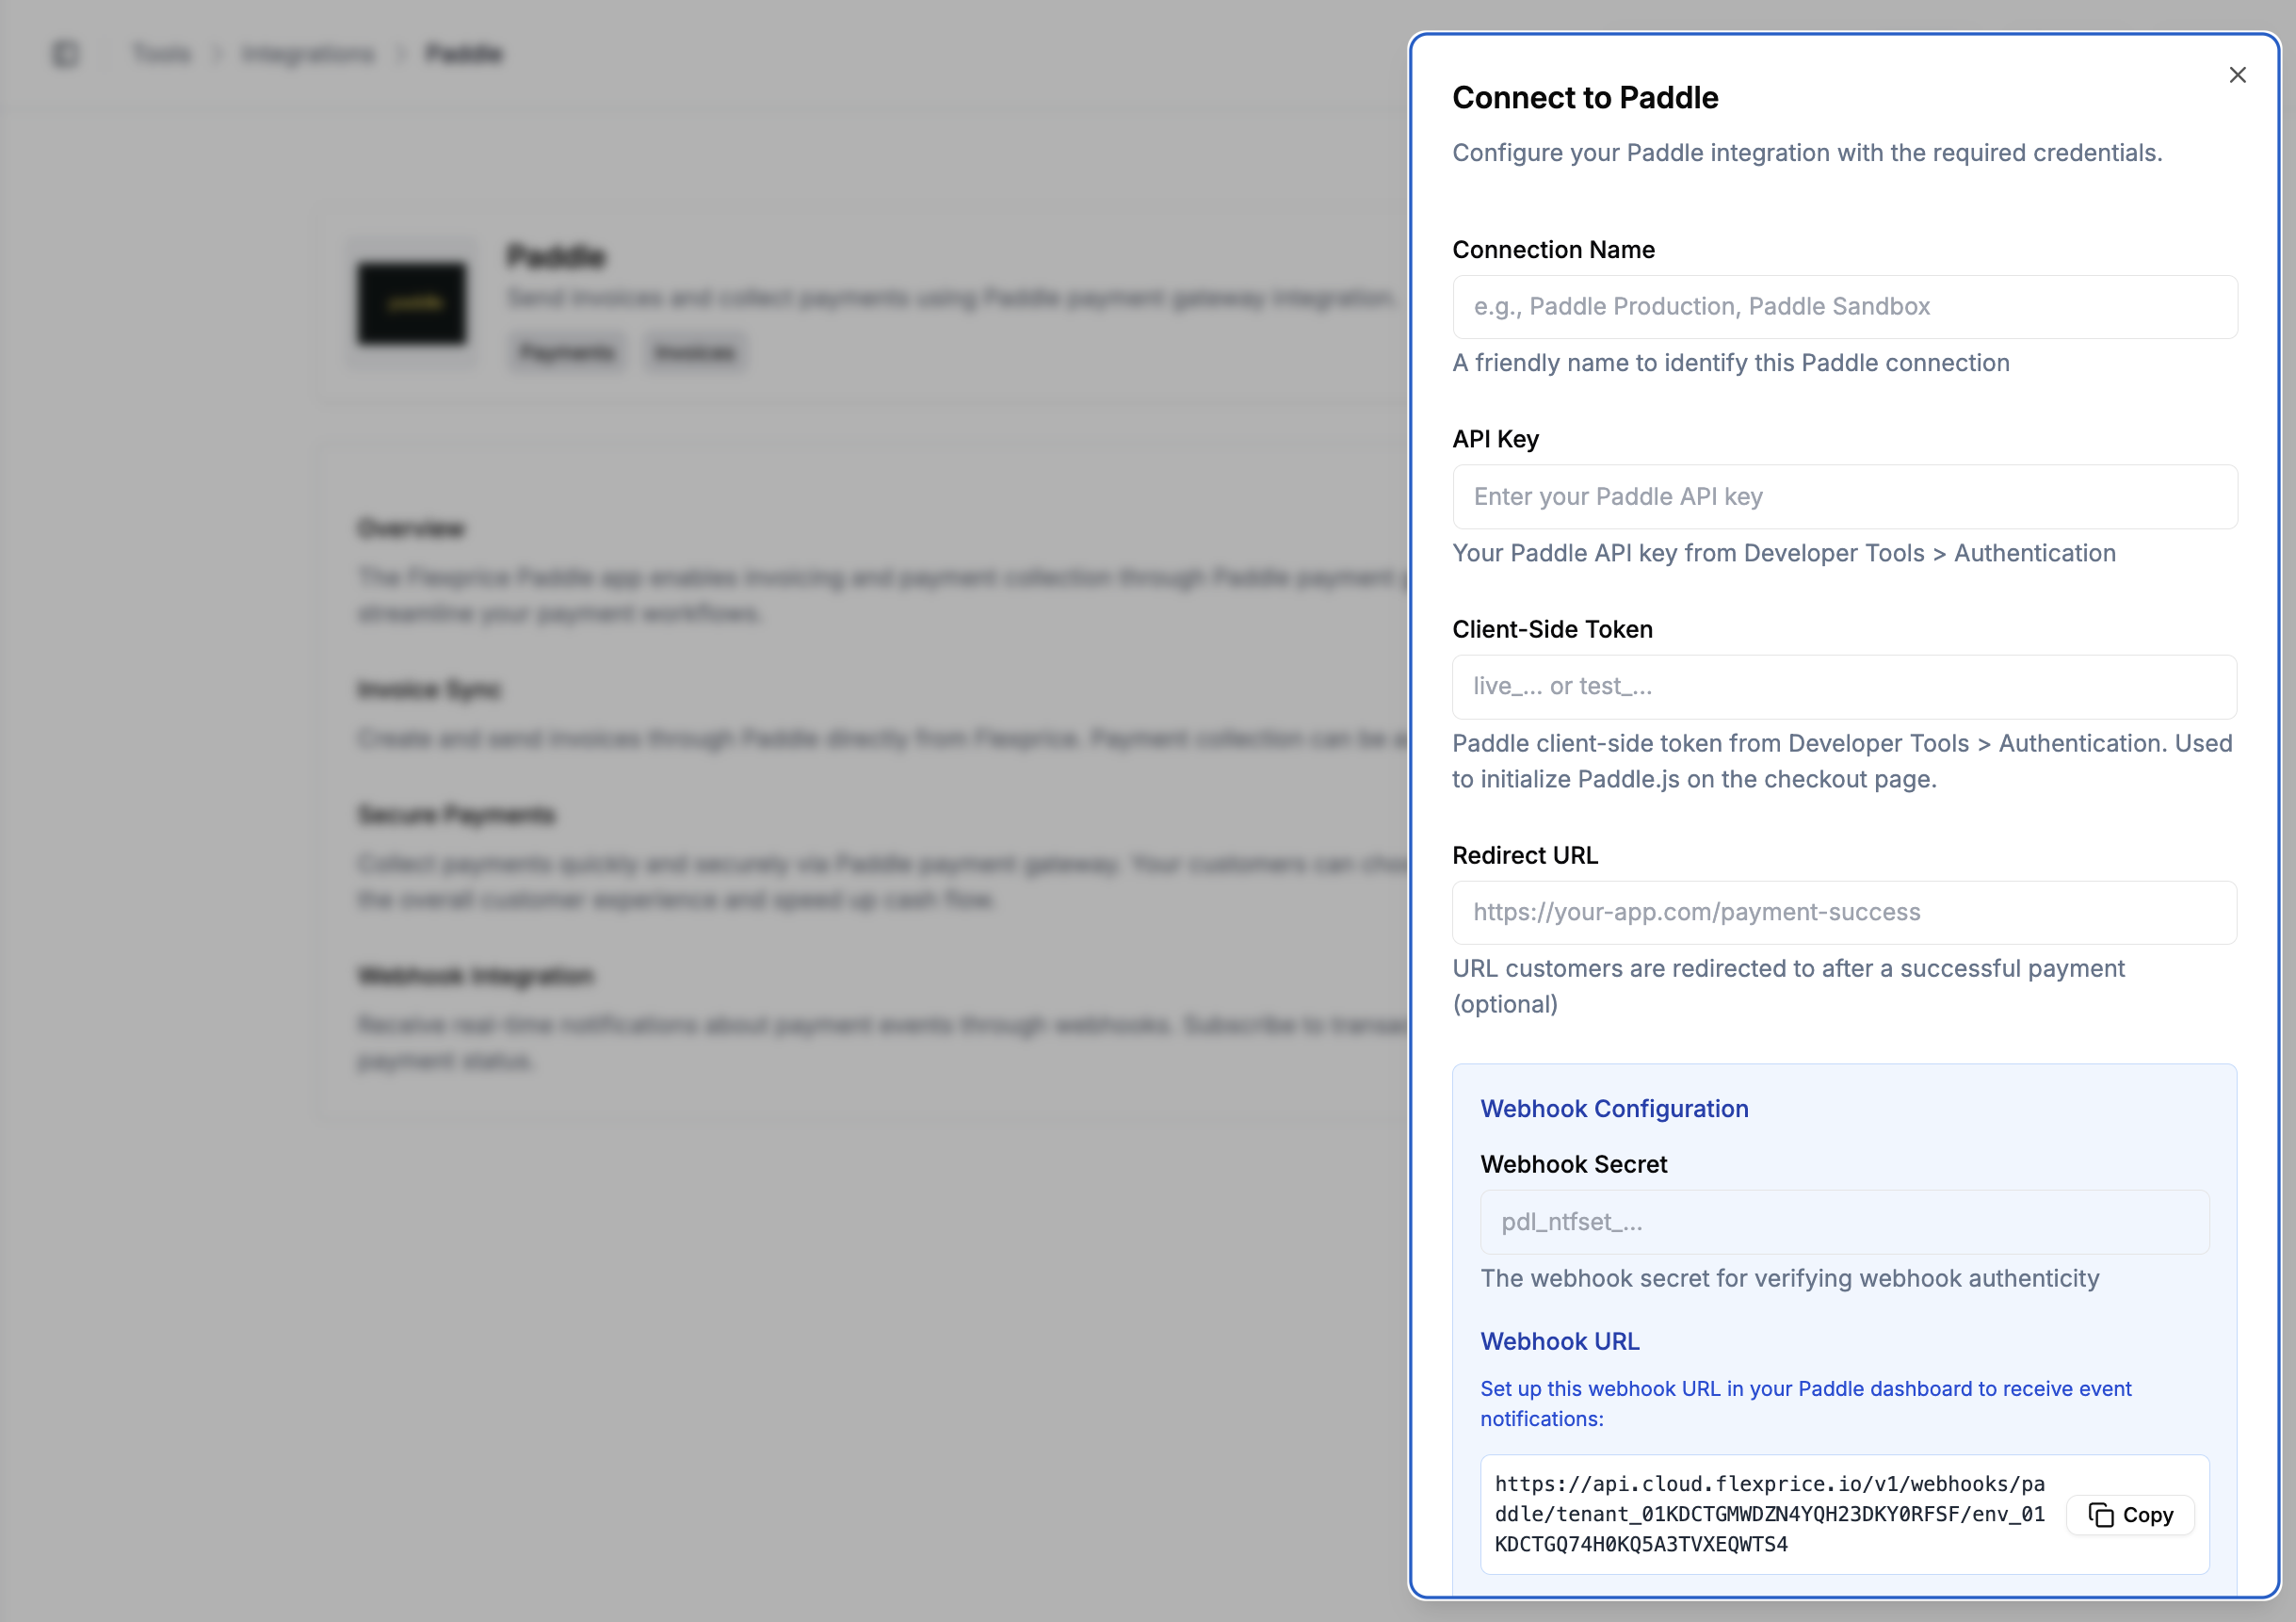
Task: Focus the API Key input field
Action: (1844, 497)
